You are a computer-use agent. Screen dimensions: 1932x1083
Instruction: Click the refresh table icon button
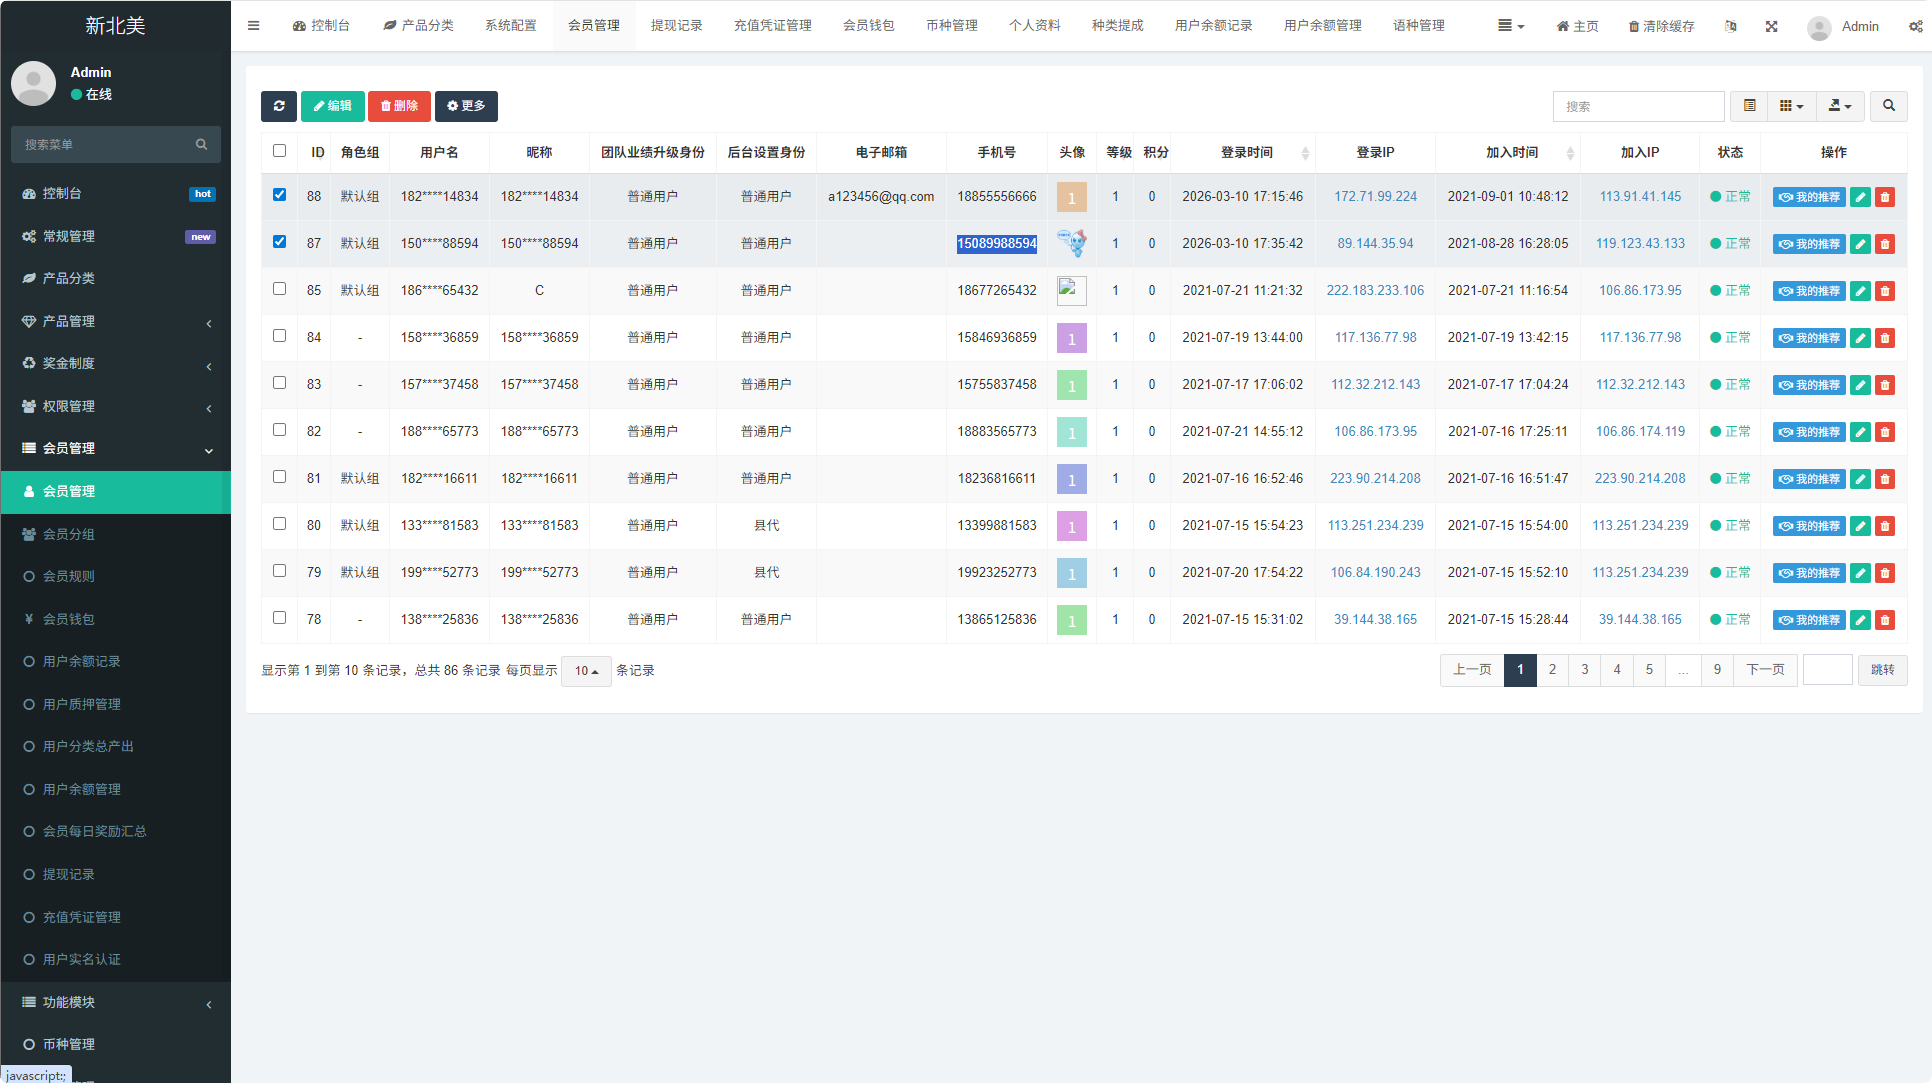[279, 106]
